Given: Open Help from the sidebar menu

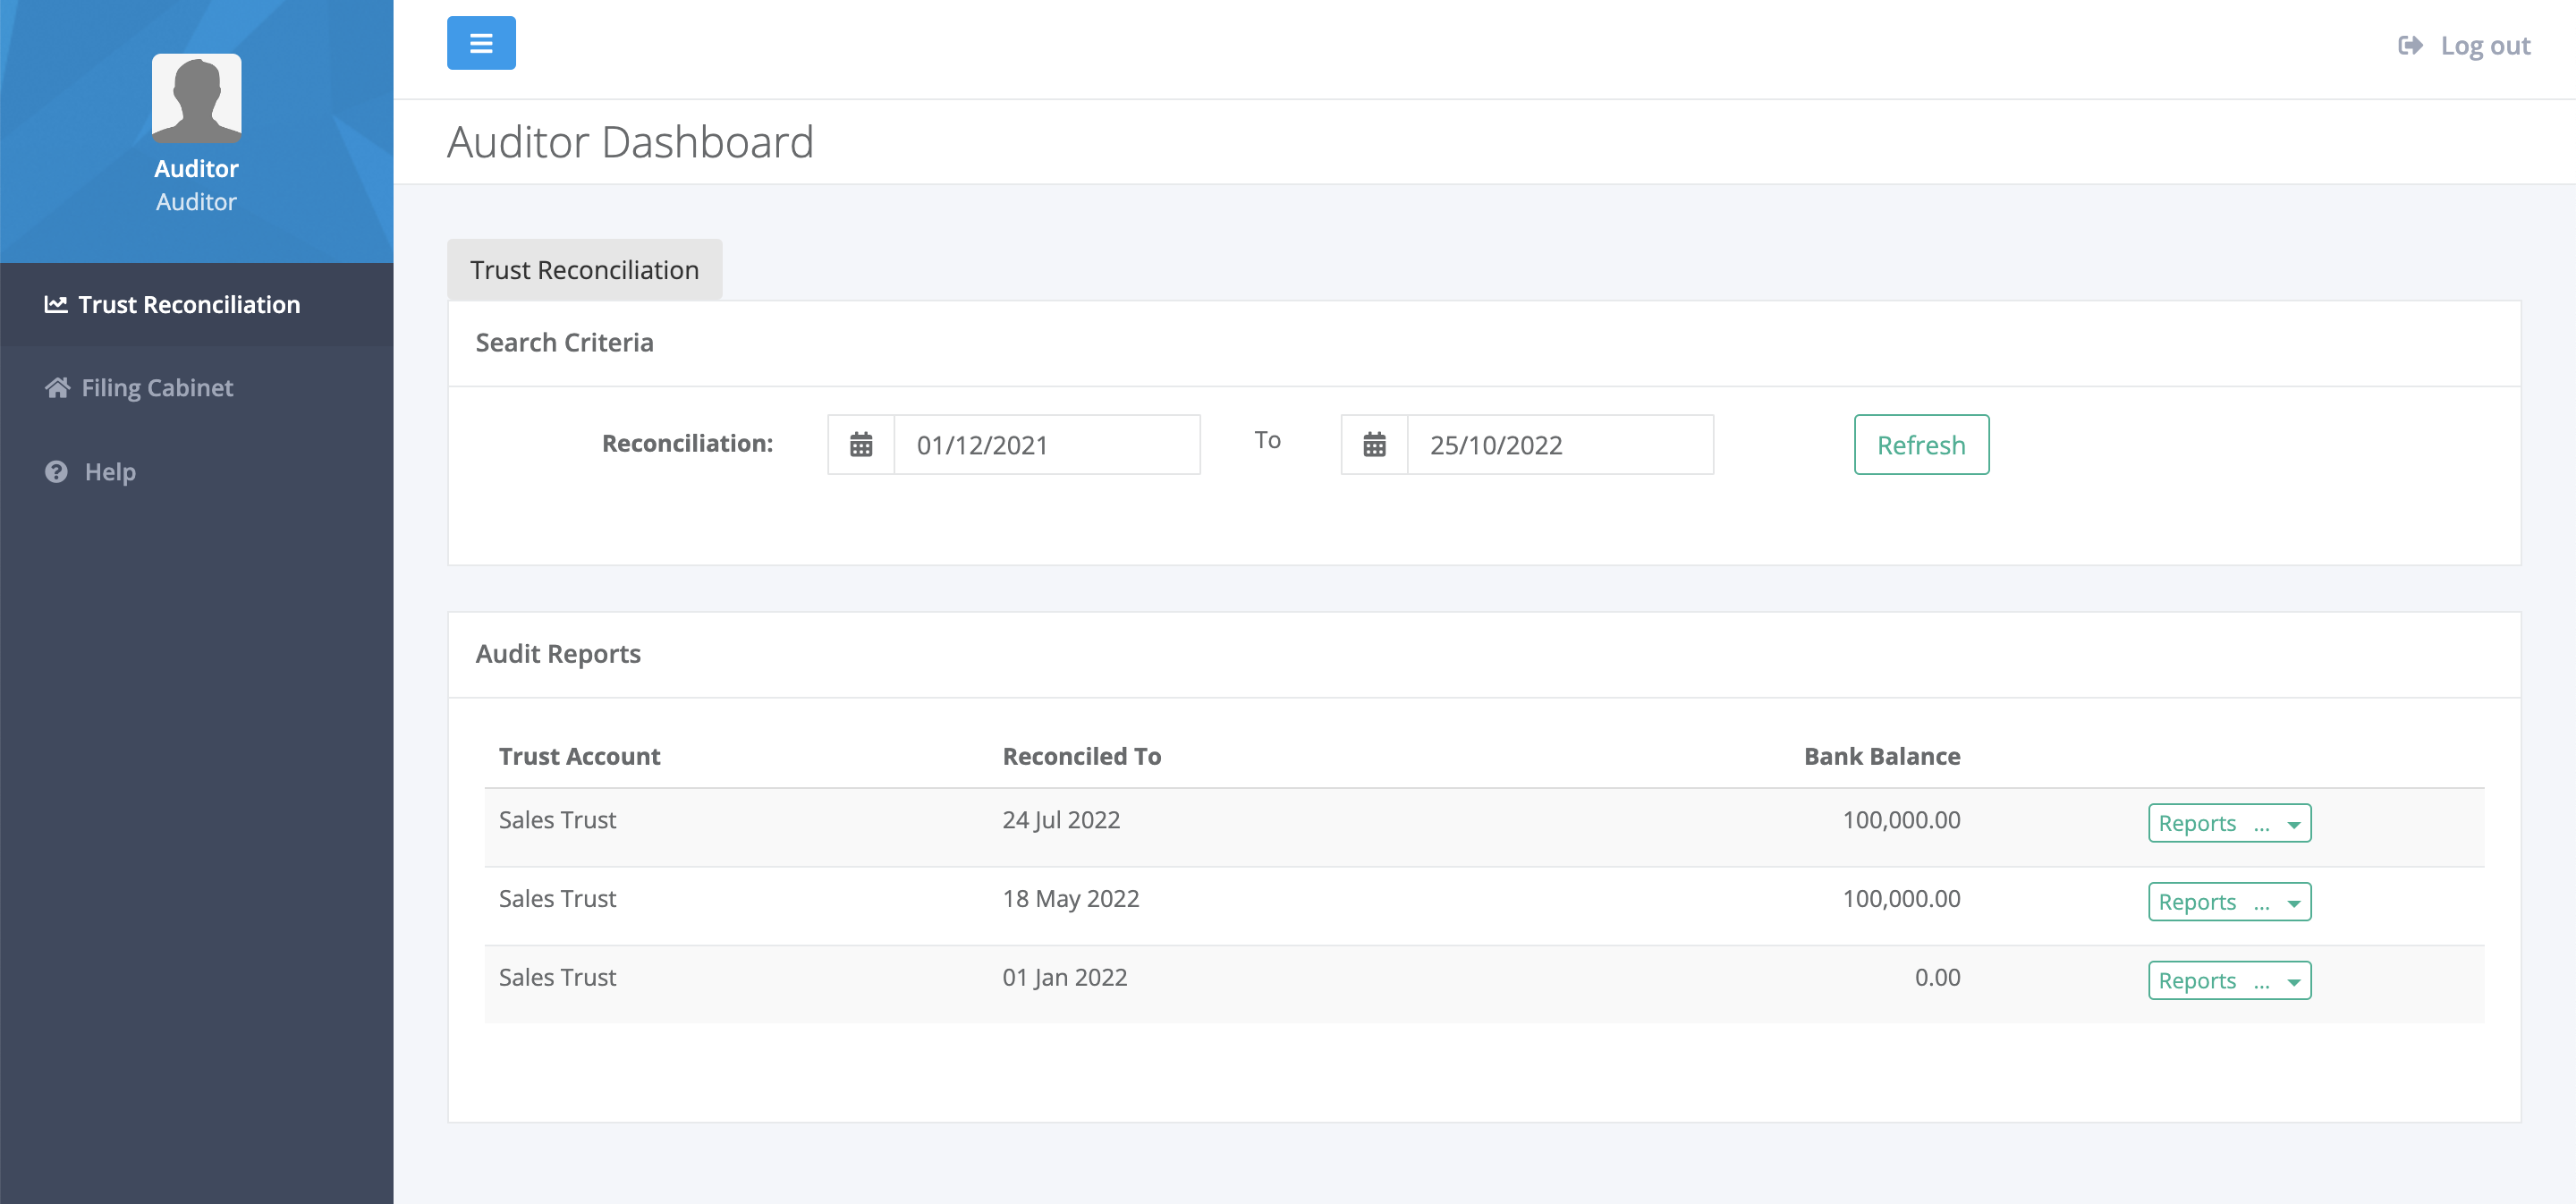Looking at the screenshot, I should click(x=110, y=472).
